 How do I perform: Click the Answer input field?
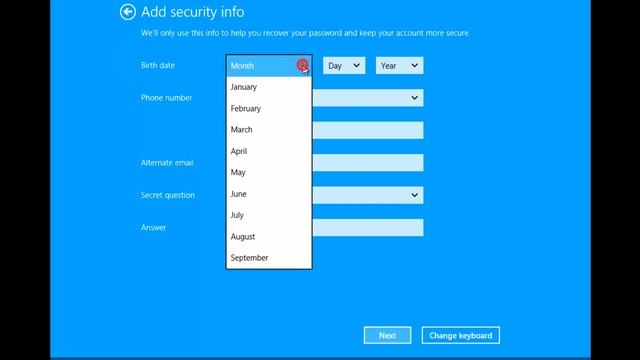[x=368, y=228]
